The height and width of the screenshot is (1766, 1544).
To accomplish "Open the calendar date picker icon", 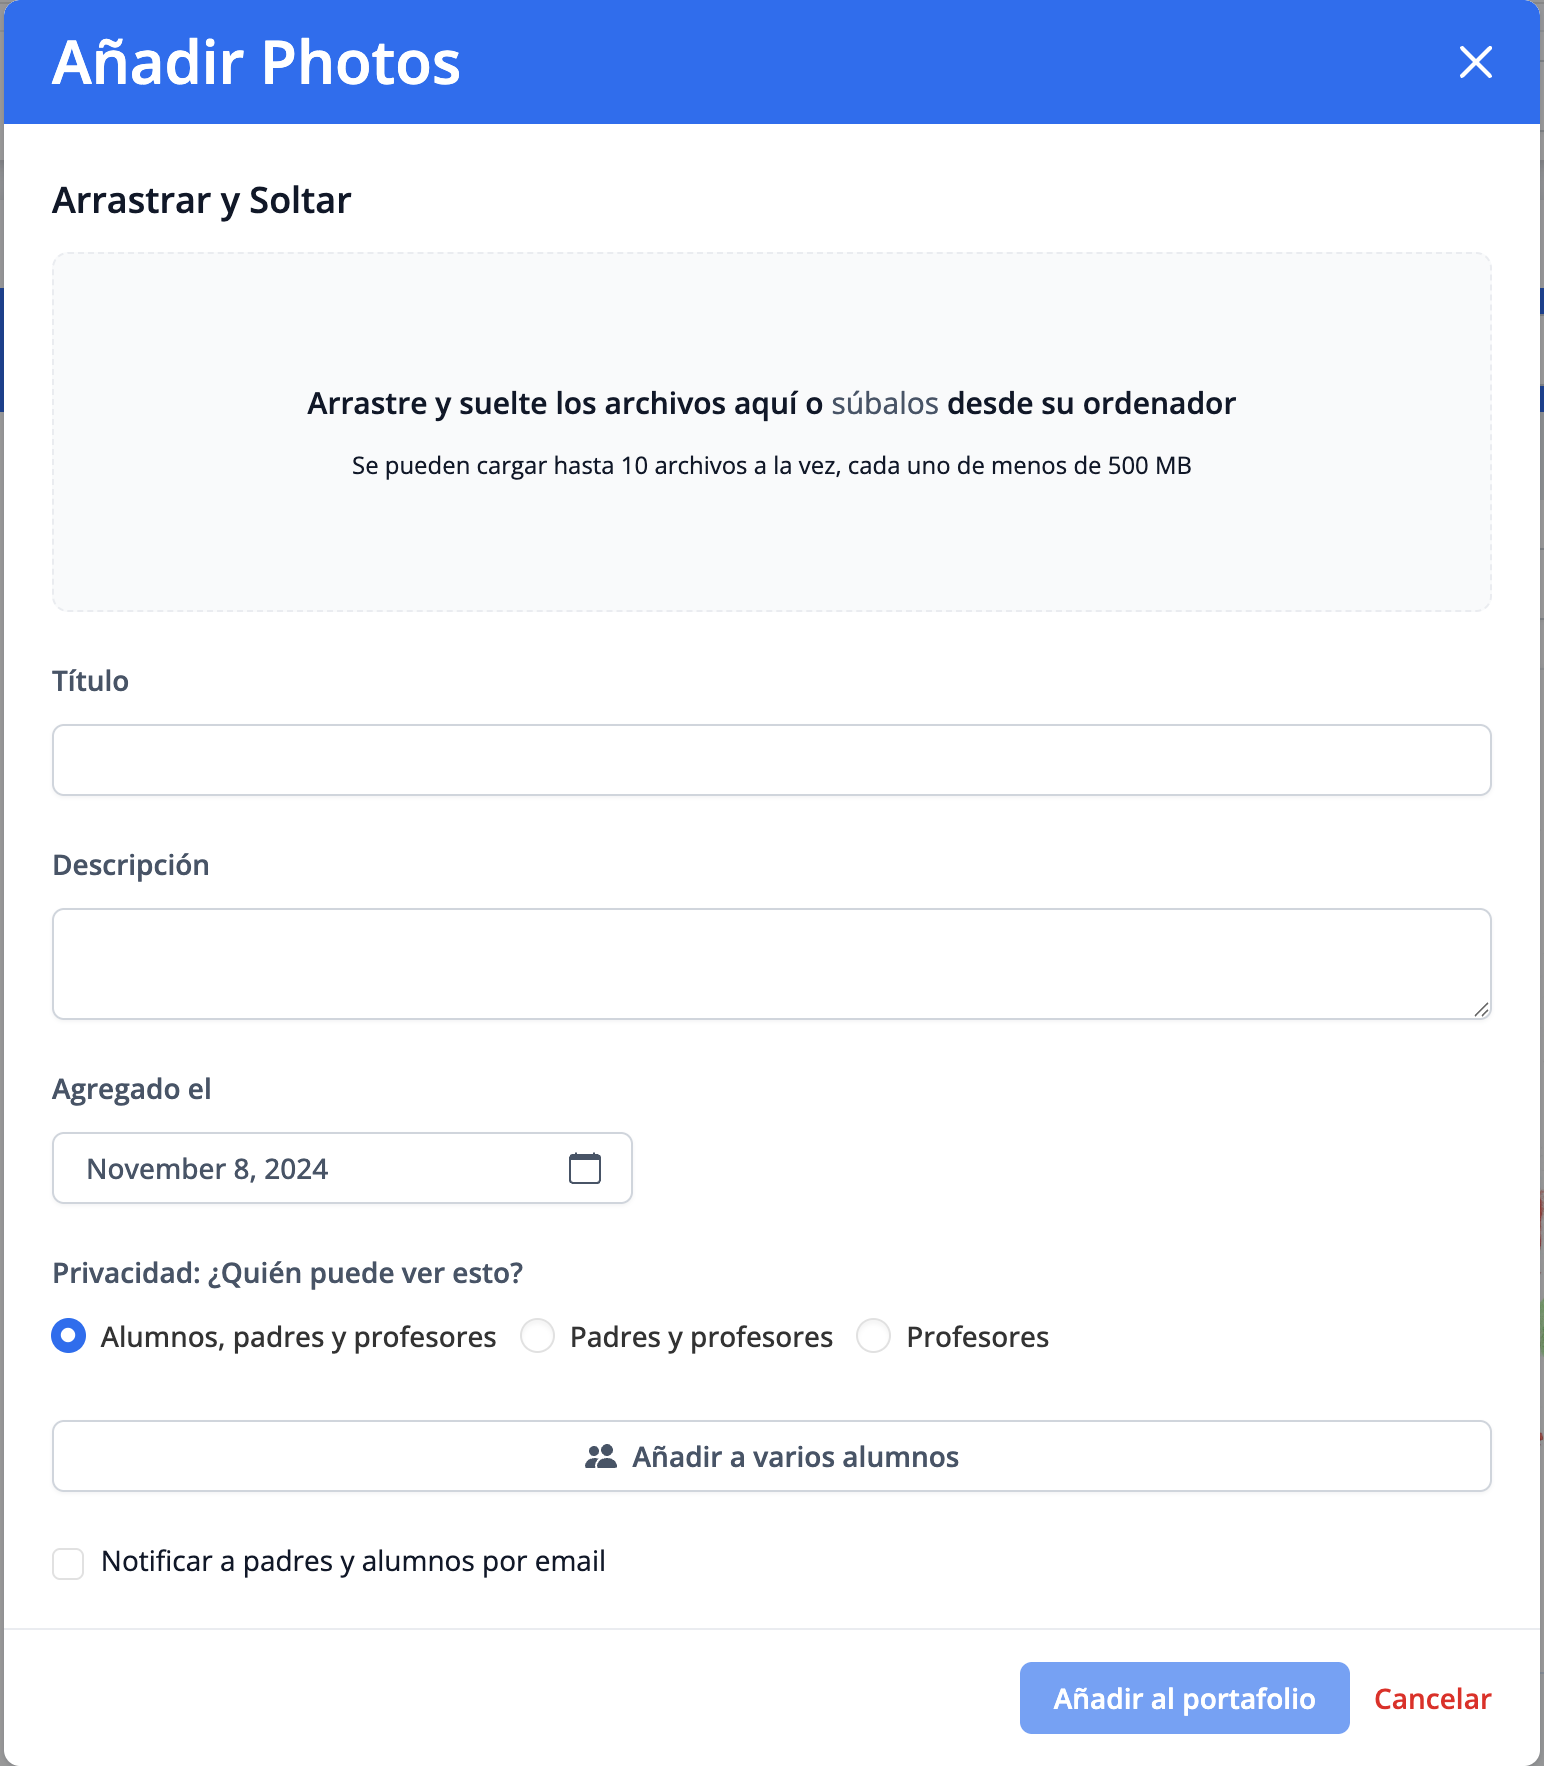I will pos(585,1168).
